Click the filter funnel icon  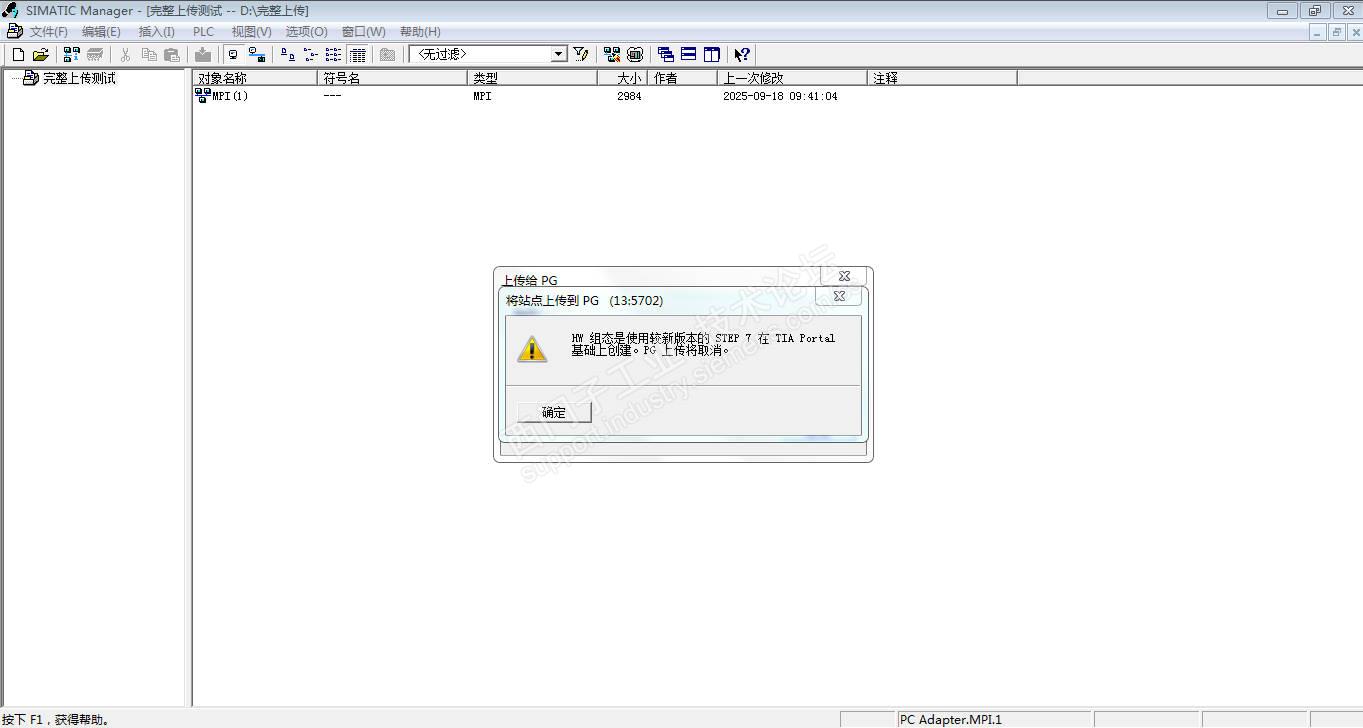[x=581, y=55]
